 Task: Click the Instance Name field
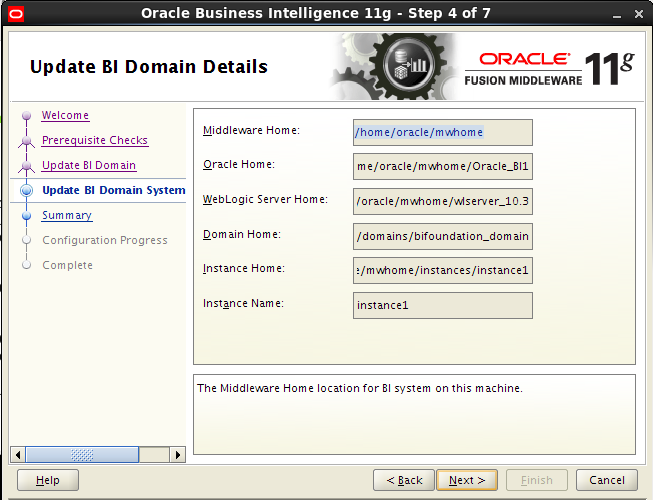pyautogui.click(x=443, y=306)
